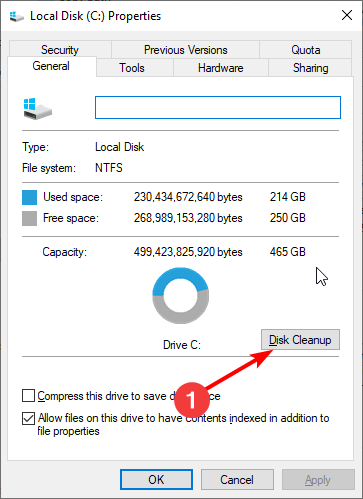Click the drive icon in the title bar
Viewport: 363px width, 499px height.
click(16, 16)
